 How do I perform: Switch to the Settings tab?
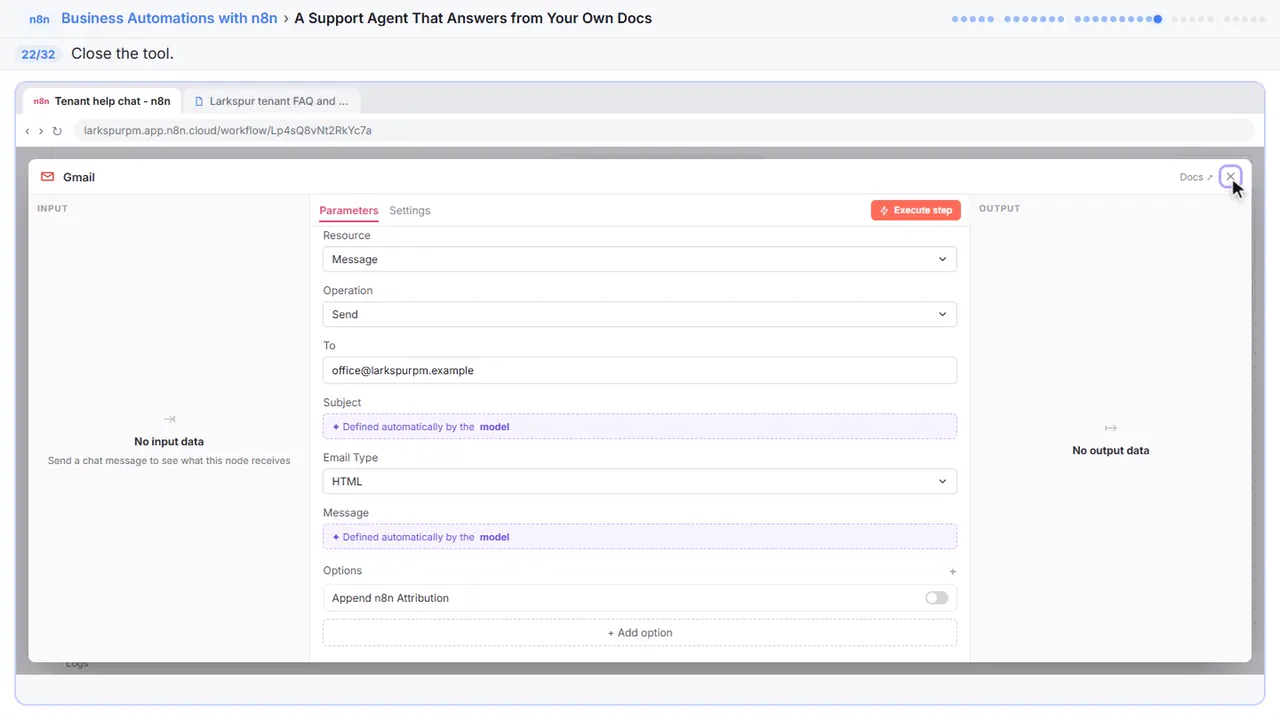[410, 211]
